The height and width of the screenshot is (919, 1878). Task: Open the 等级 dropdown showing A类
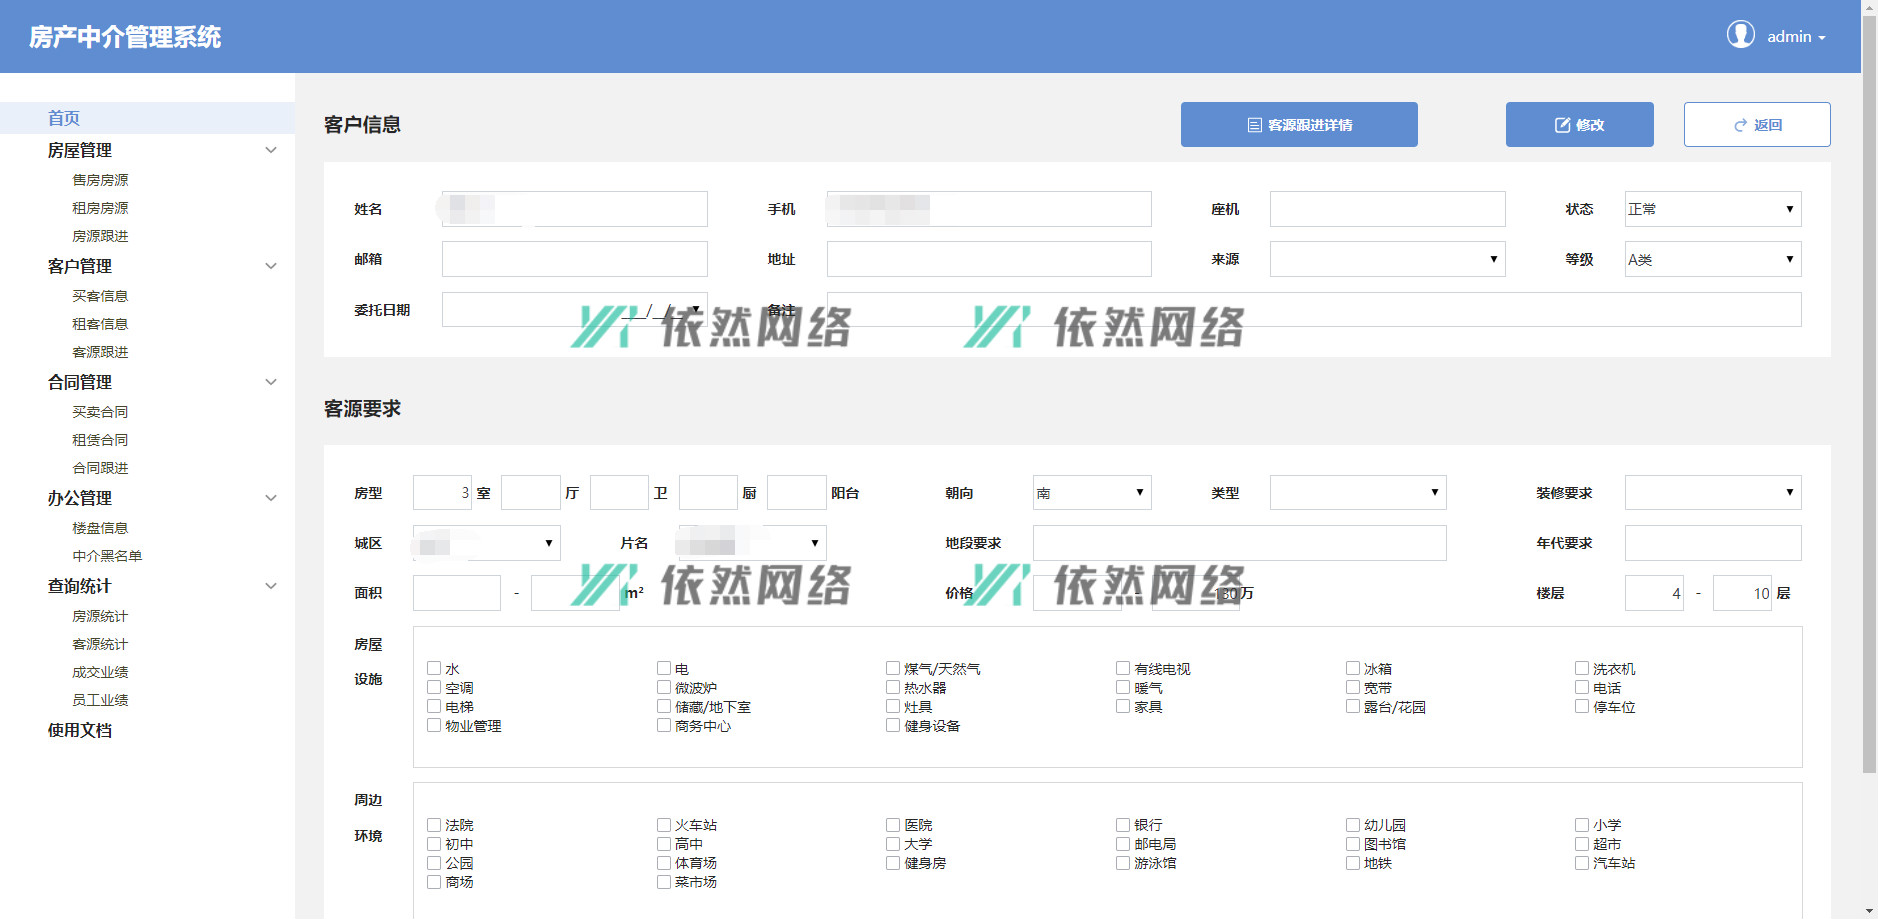(1712, 259)
